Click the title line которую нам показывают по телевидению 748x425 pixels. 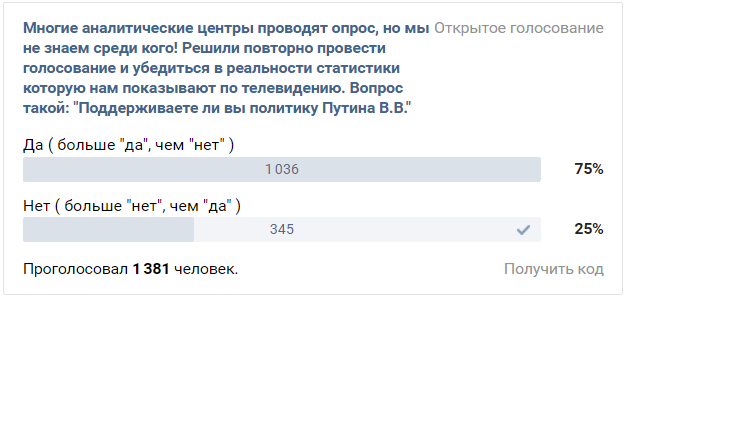213,88
